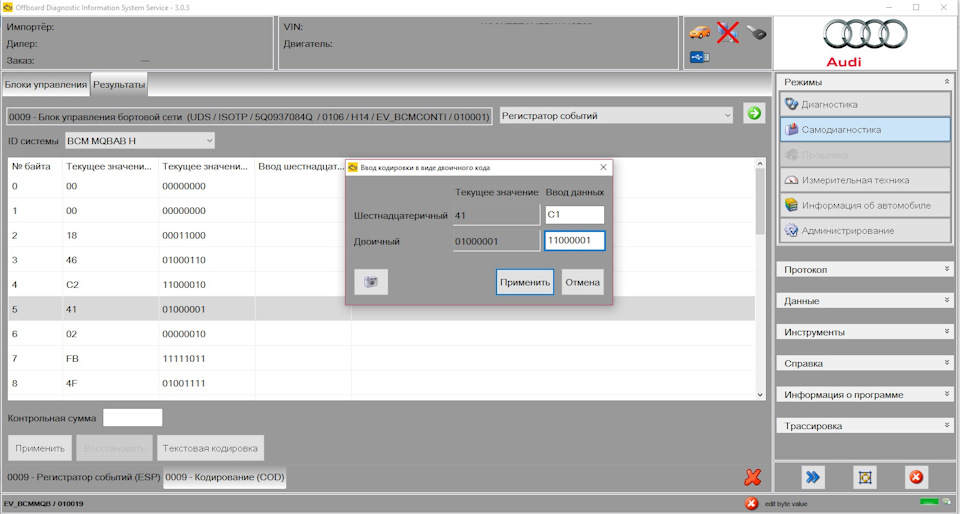Click the red stop exit button
Viewport: 960px width, 514px height.
tap(916, 477)
